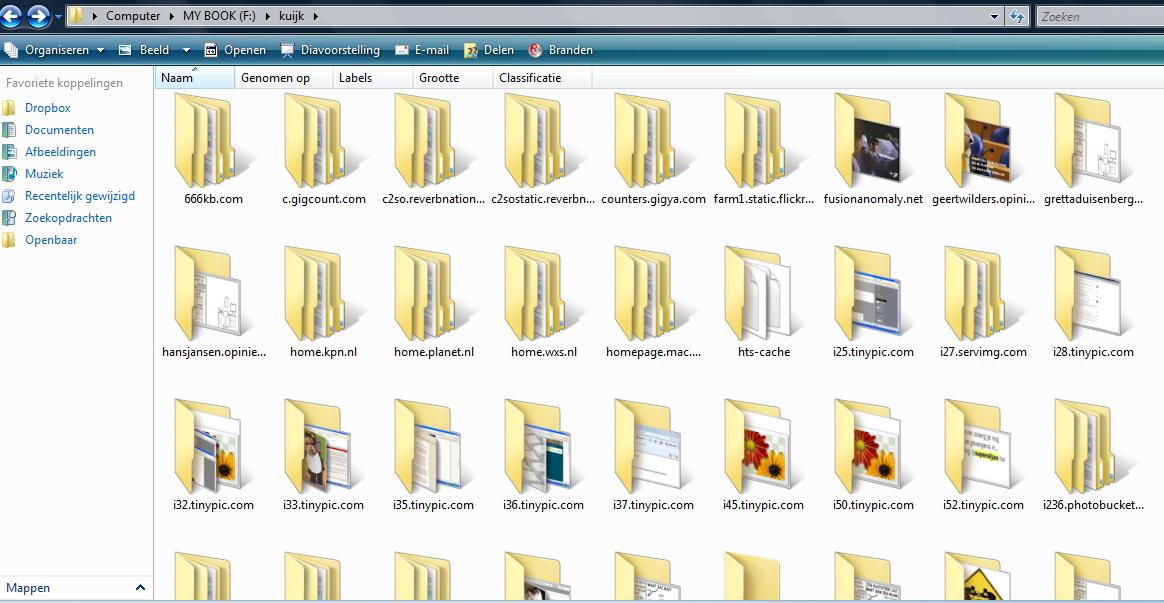Sort by the Labels column
1164x603 pixels.
(373, 77)
